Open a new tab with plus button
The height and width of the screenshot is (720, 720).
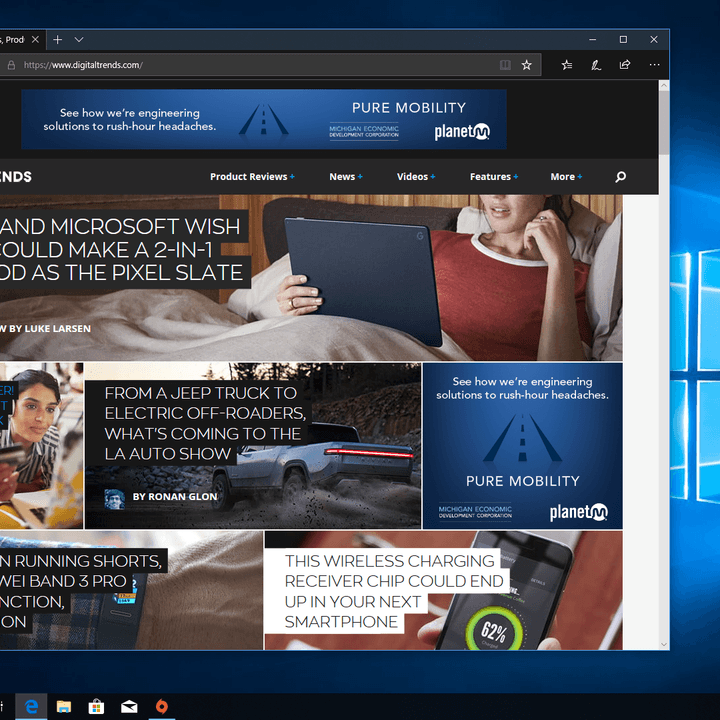(57, 40)
